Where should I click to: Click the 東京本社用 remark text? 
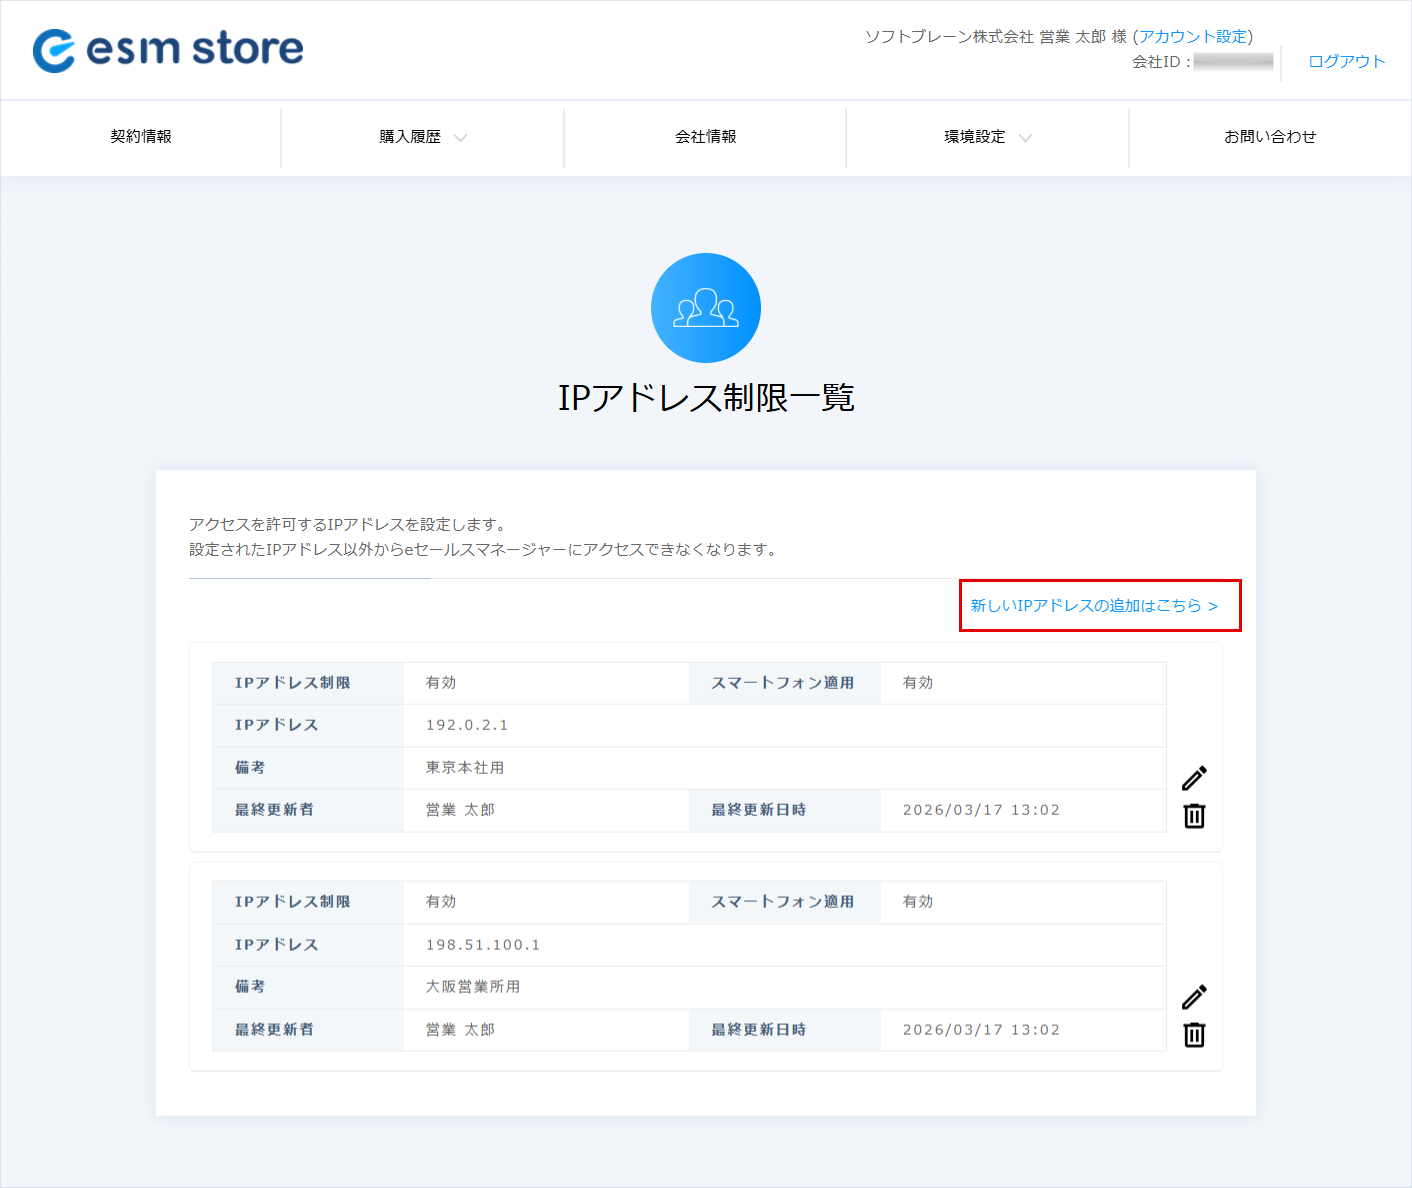(465, 768)
